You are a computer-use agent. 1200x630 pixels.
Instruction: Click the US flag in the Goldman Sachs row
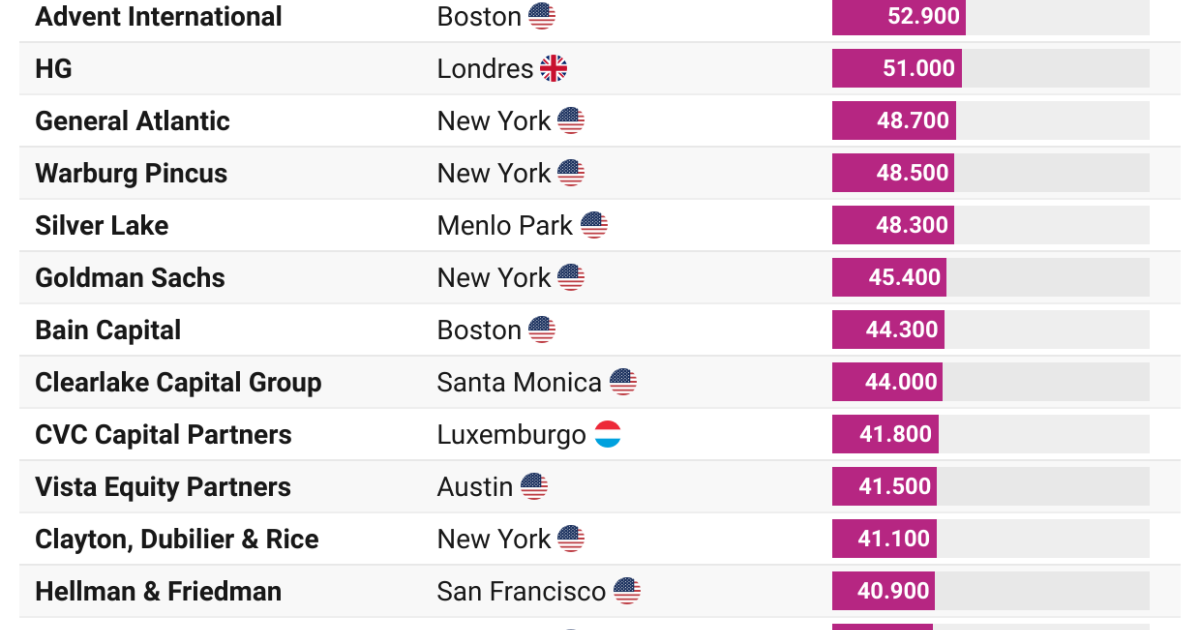click(571, 277)
